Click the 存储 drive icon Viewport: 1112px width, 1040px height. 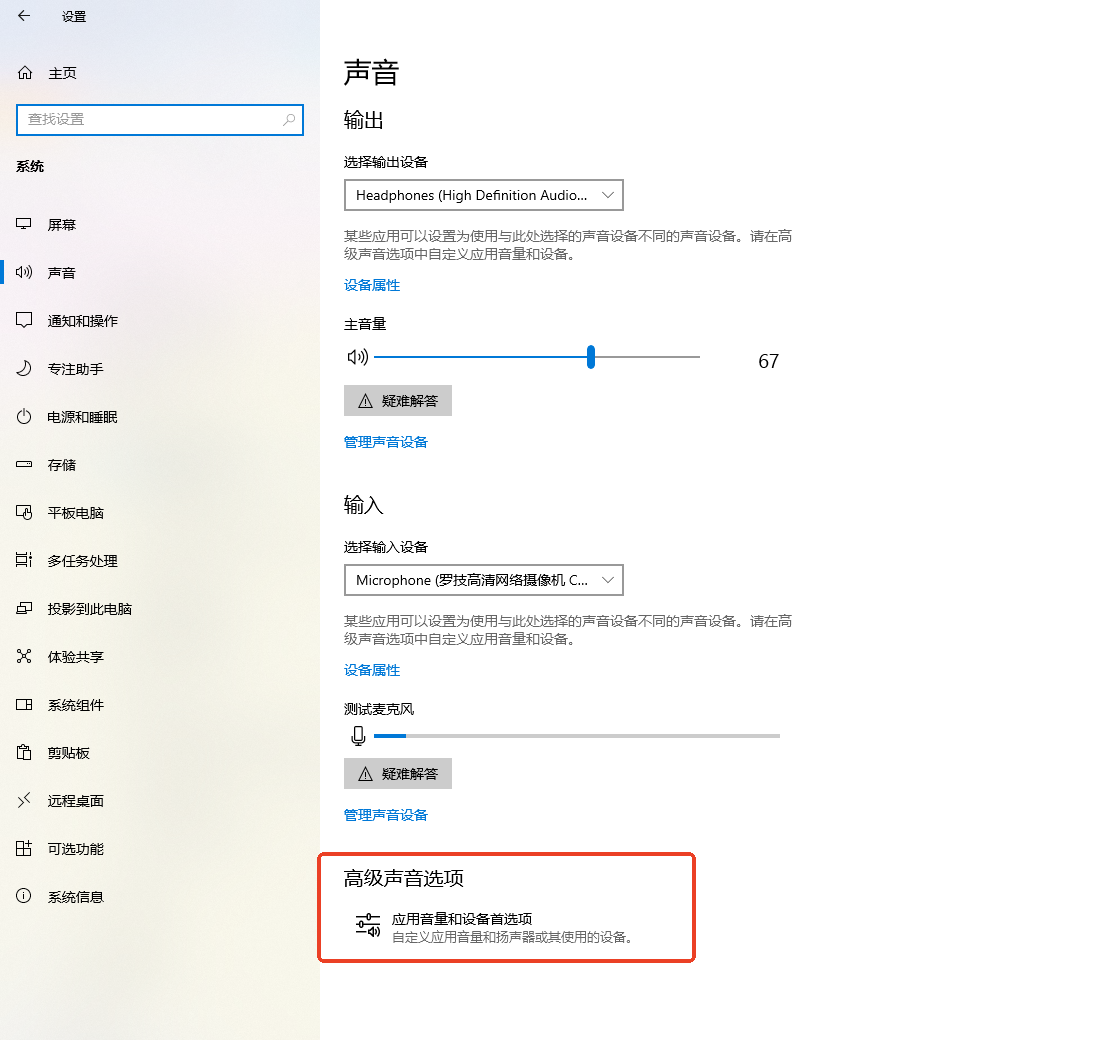tap(24, 464)
